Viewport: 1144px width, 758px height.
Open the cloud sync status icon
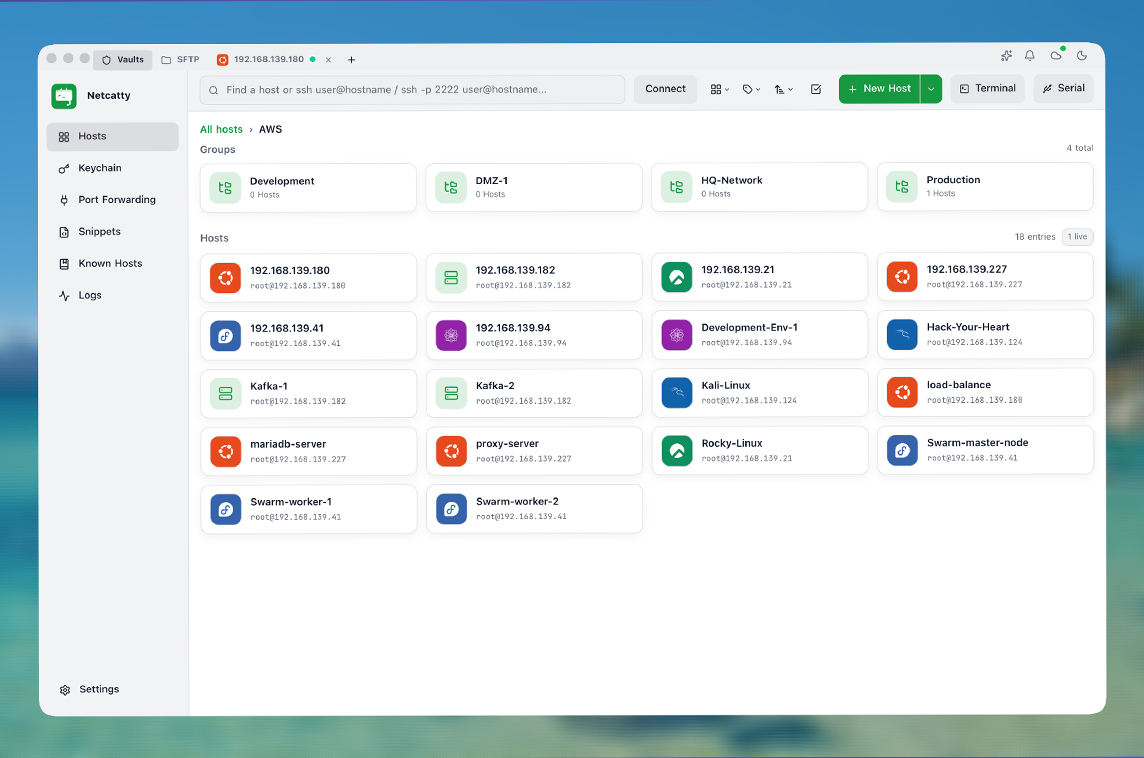click(x=1056, y=56)
